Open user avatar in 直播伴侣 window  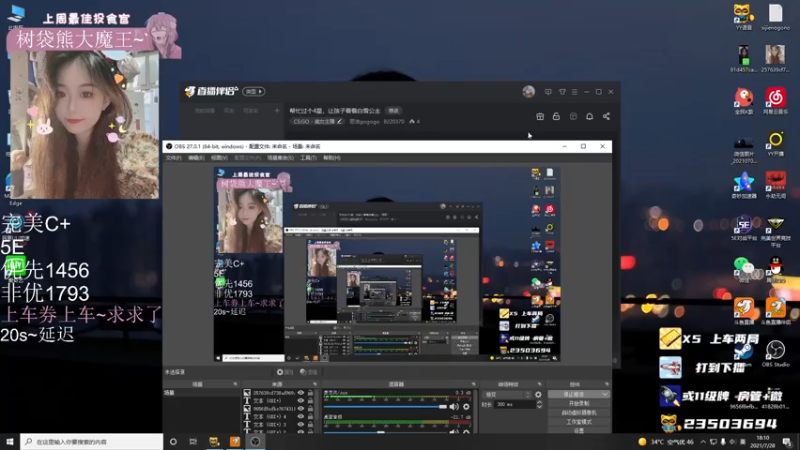[528, 92]
